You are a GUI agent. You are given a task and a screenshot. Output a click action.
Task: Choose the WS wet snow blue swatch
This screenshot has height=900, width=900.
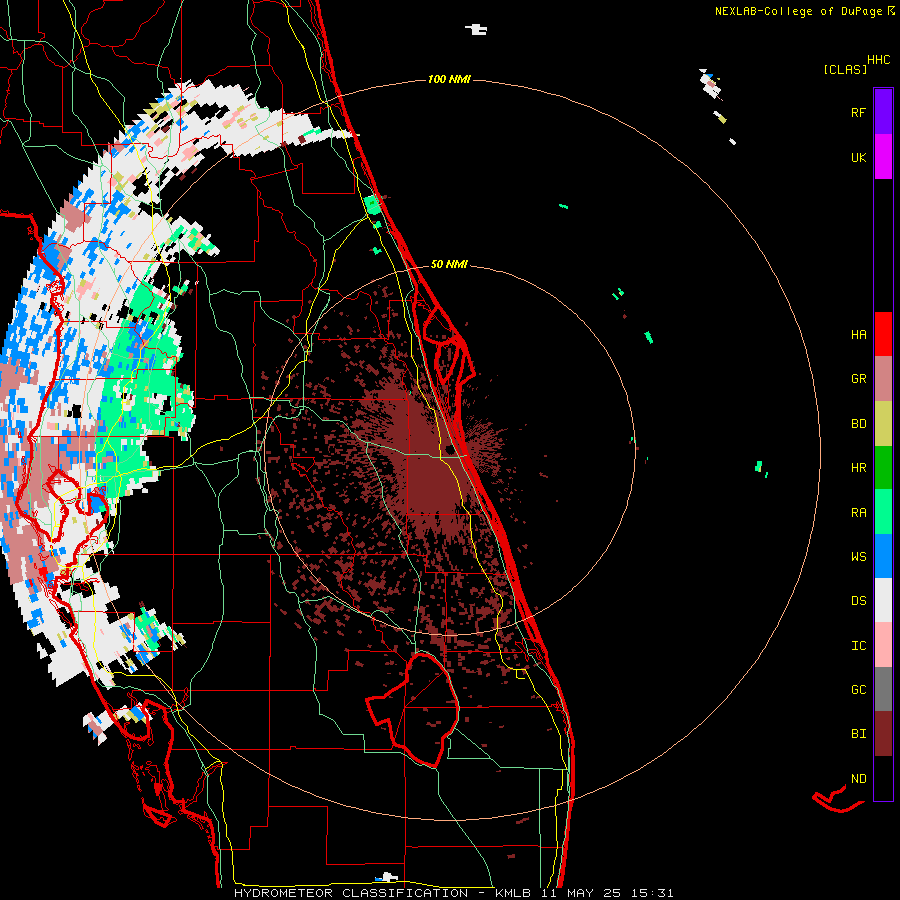coord(883,556)
